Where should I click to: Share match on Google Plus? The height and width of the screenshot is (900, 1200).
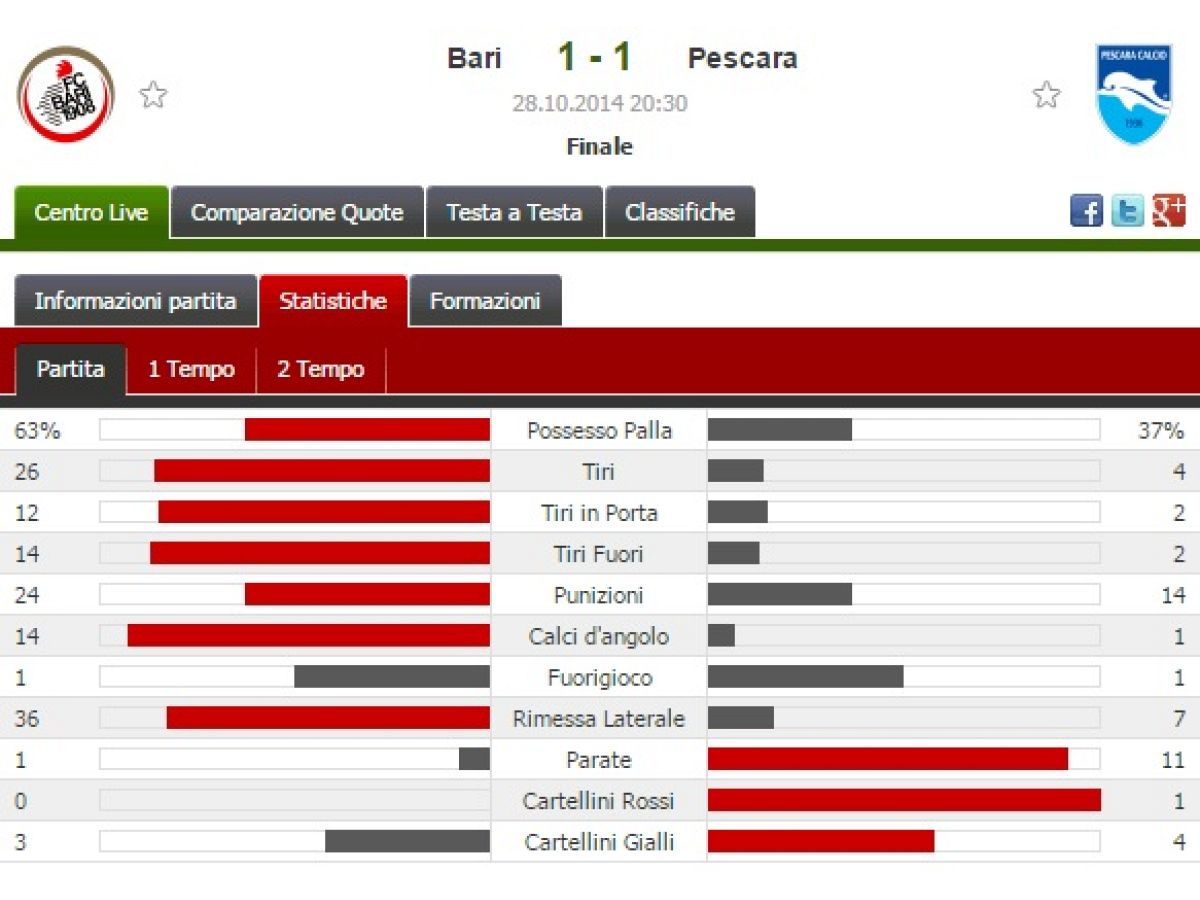(1168, 211)
